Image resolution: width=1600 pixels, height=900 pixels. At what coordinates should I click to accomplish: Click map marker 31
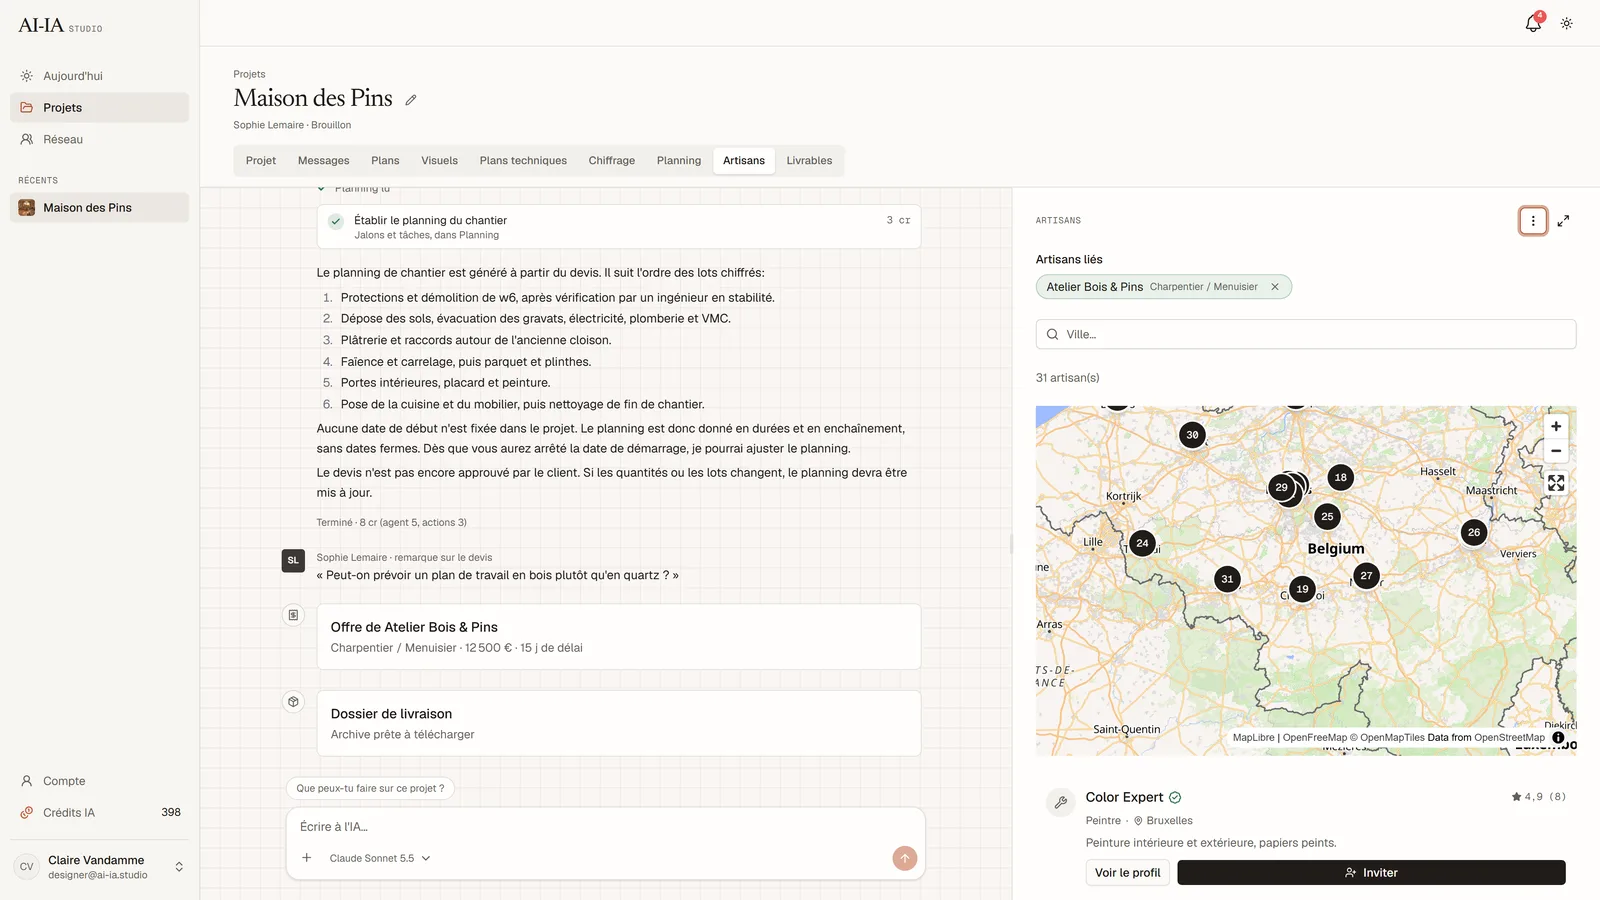tap(1227, 579)
